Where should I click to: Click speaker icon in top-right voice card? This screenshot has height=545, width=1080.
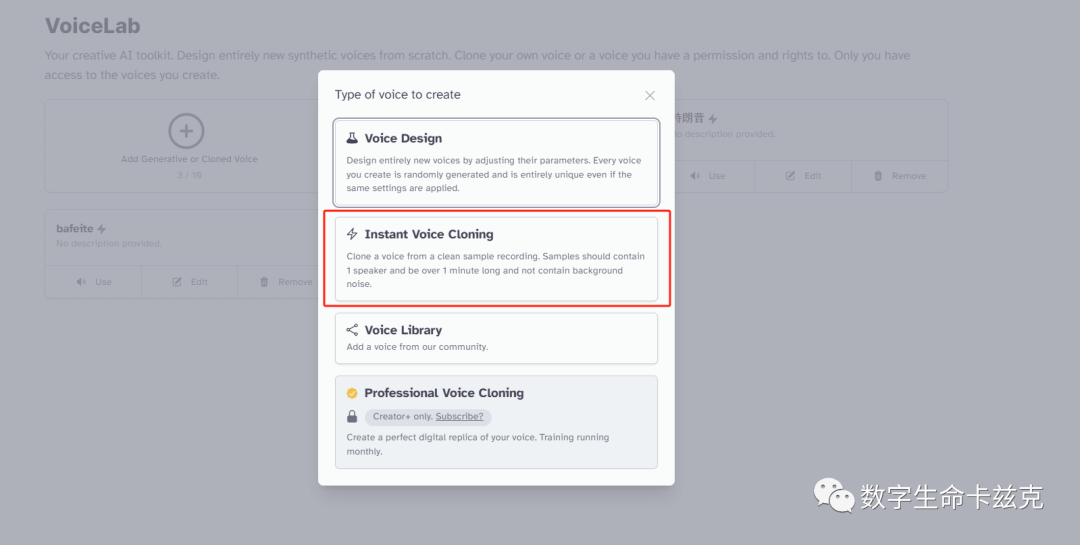(696, 176)
